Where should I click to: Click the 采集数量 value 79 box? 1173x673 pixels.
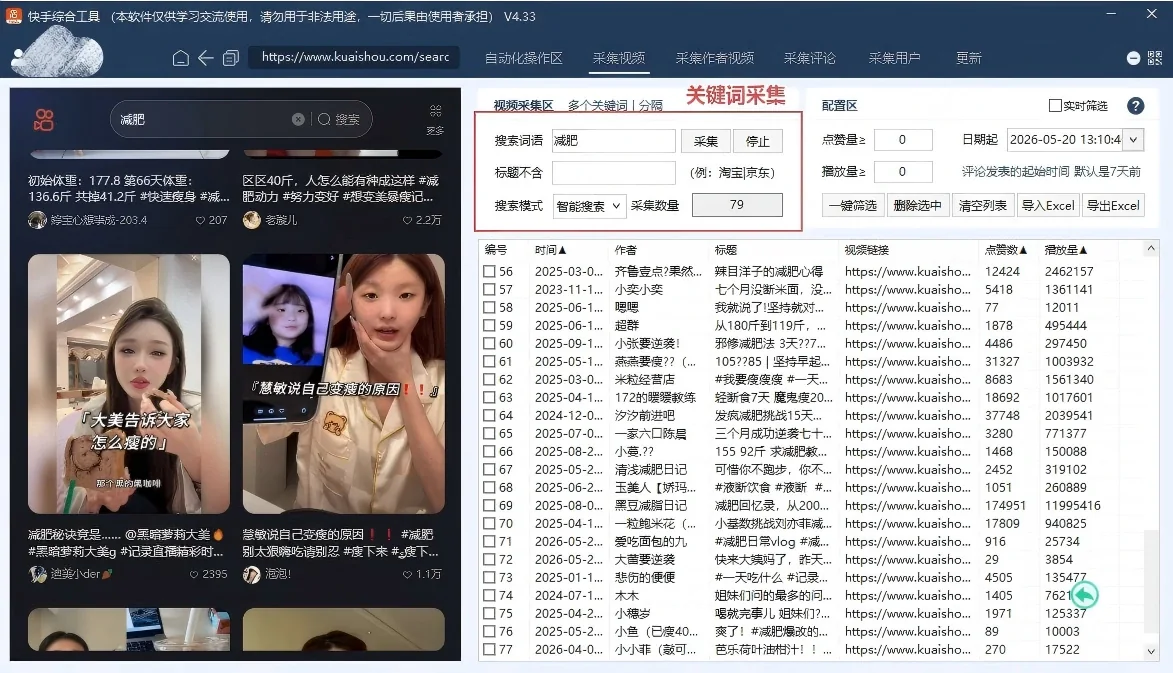[737, 205]
